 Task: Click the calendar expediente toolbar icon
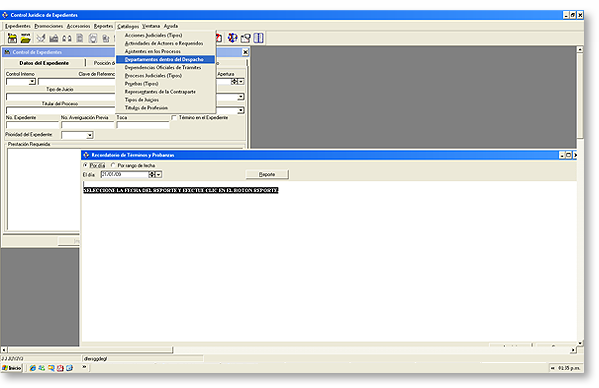coord(12,38)
